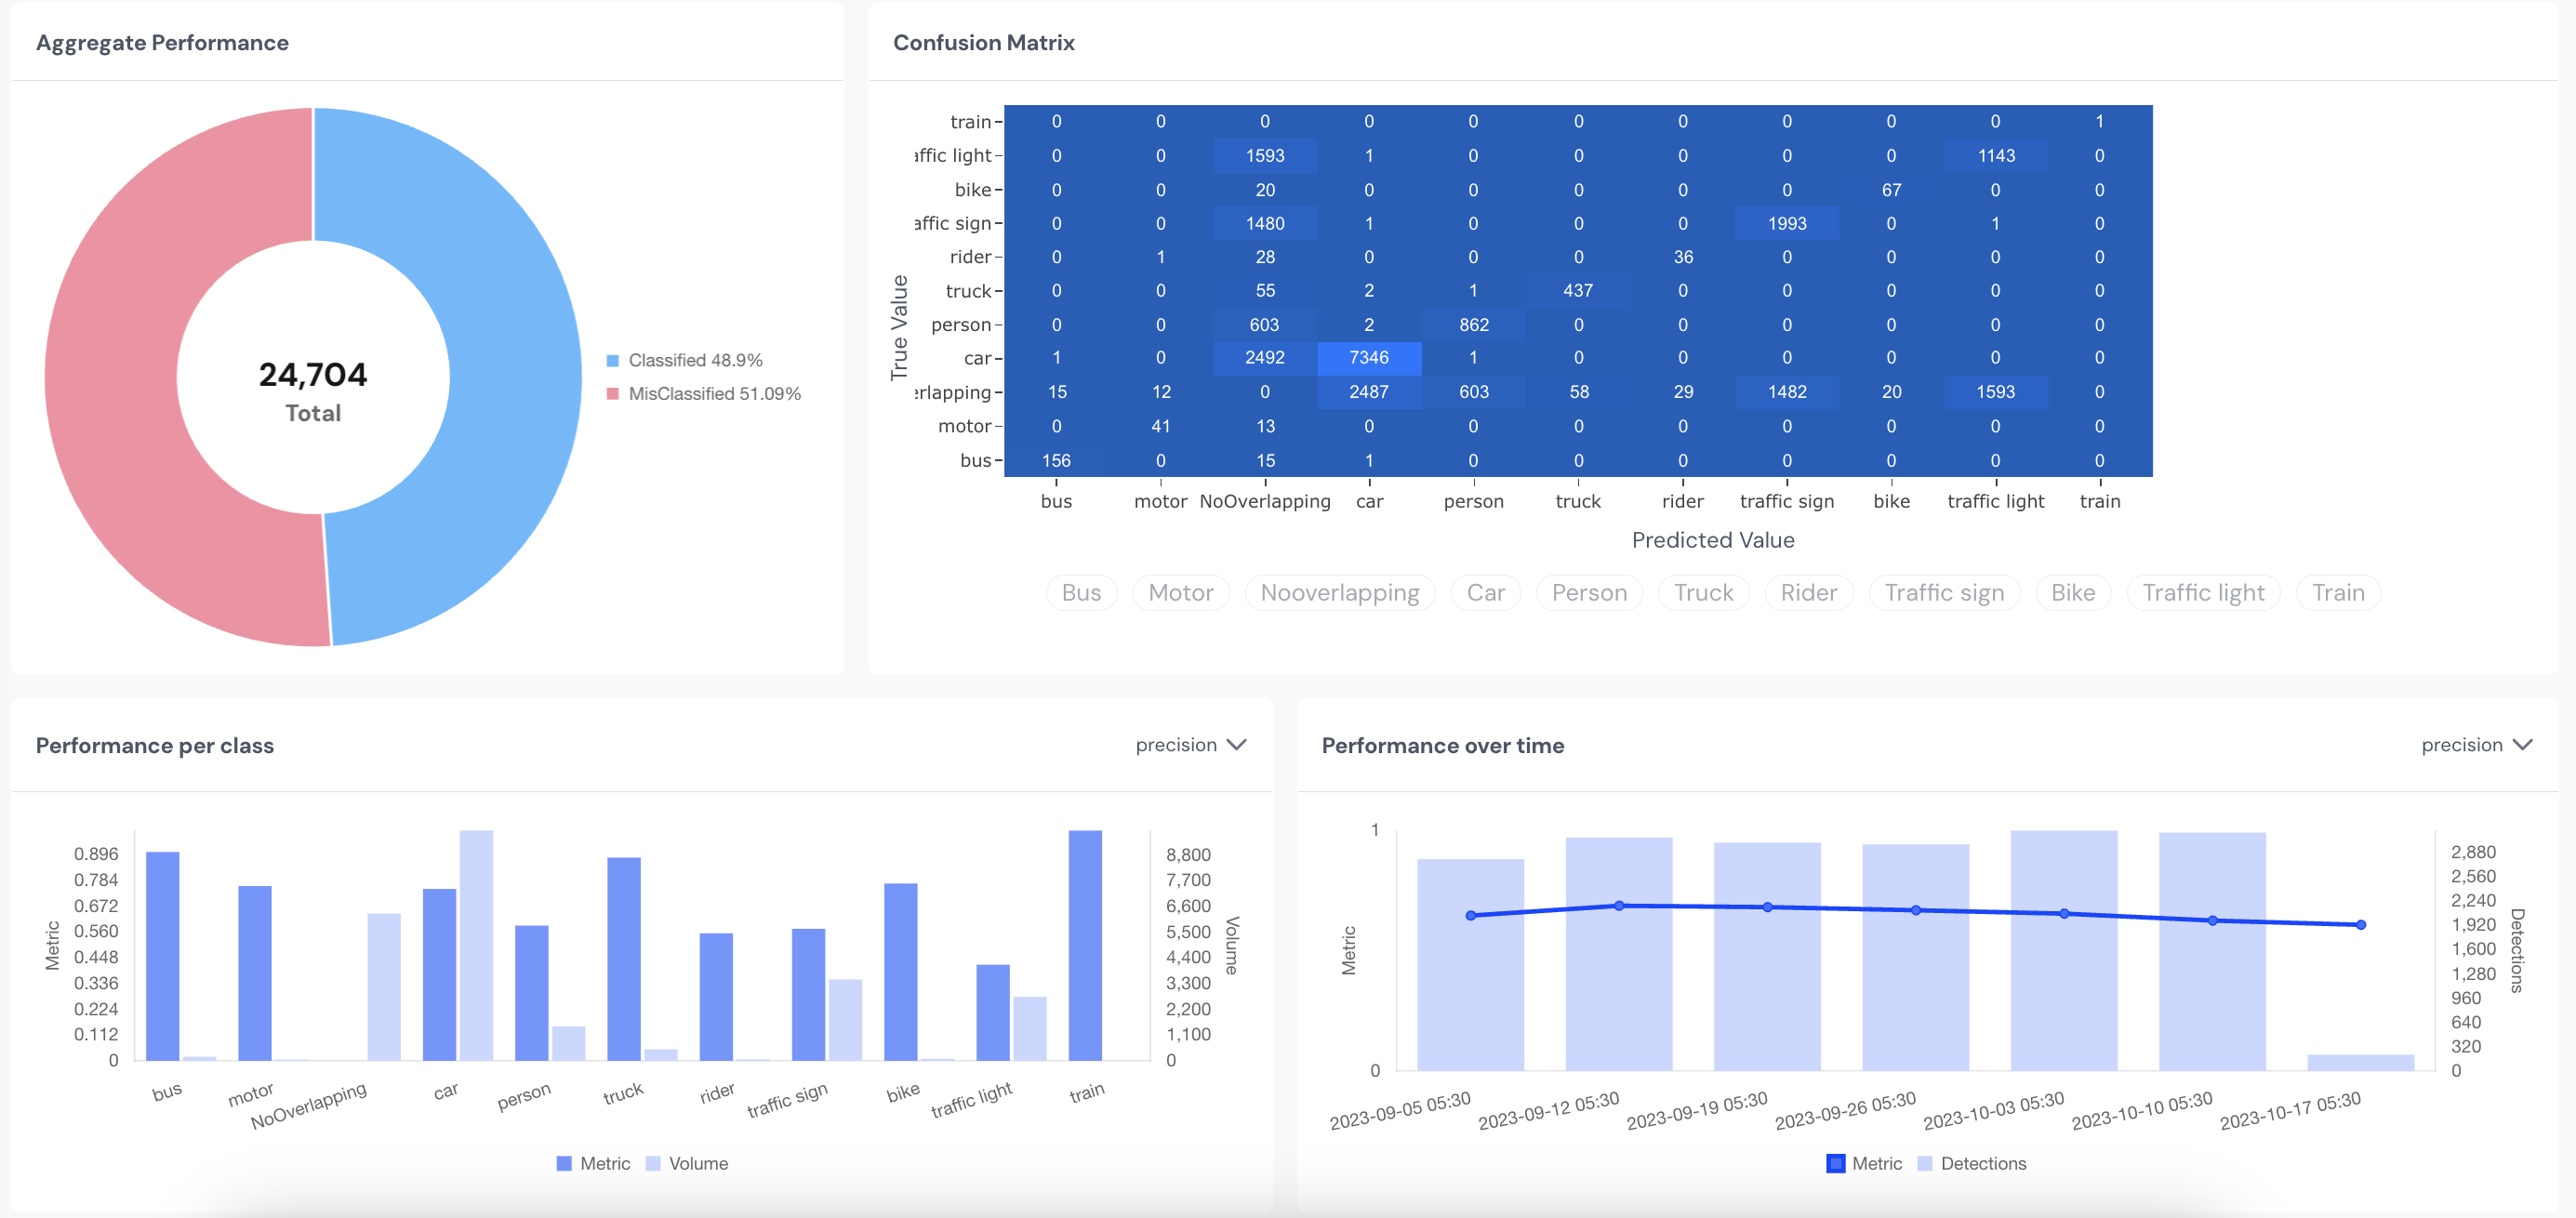The image size is (2576, 1218).
Task: Click the Train class chip
Action: coord(2337,593)
